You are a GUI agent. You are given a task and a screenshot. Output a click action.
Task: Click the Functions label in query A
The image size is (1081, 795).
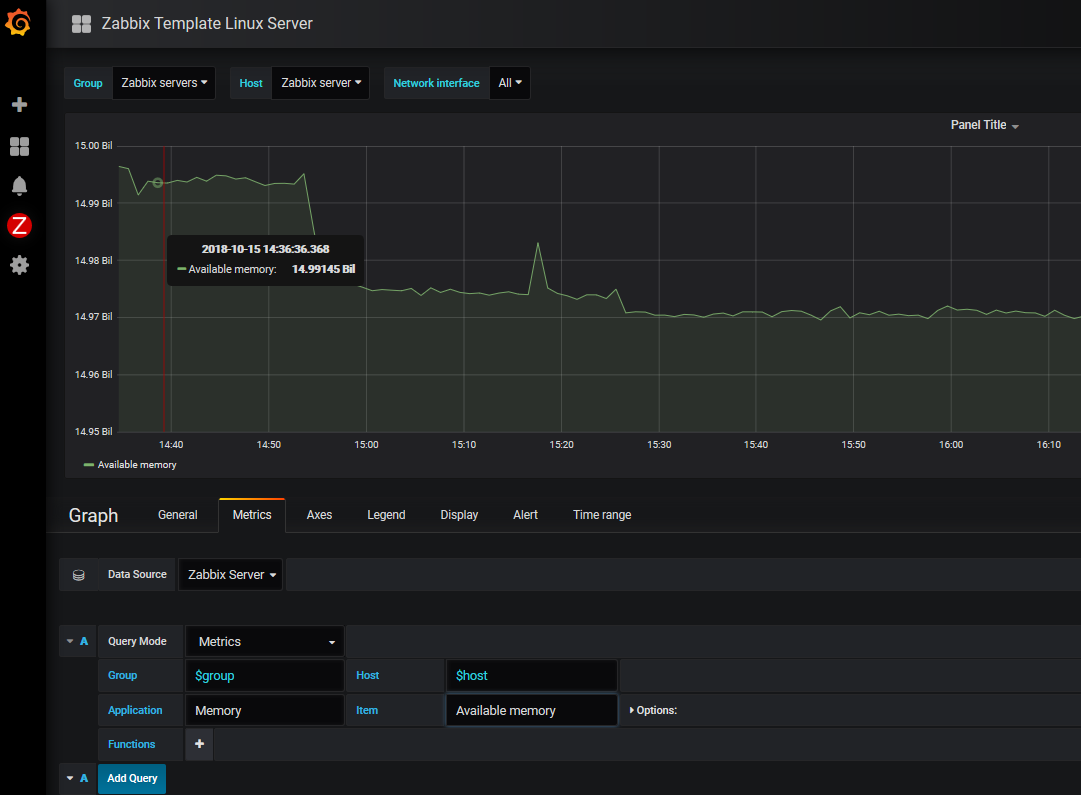(131, 744)
